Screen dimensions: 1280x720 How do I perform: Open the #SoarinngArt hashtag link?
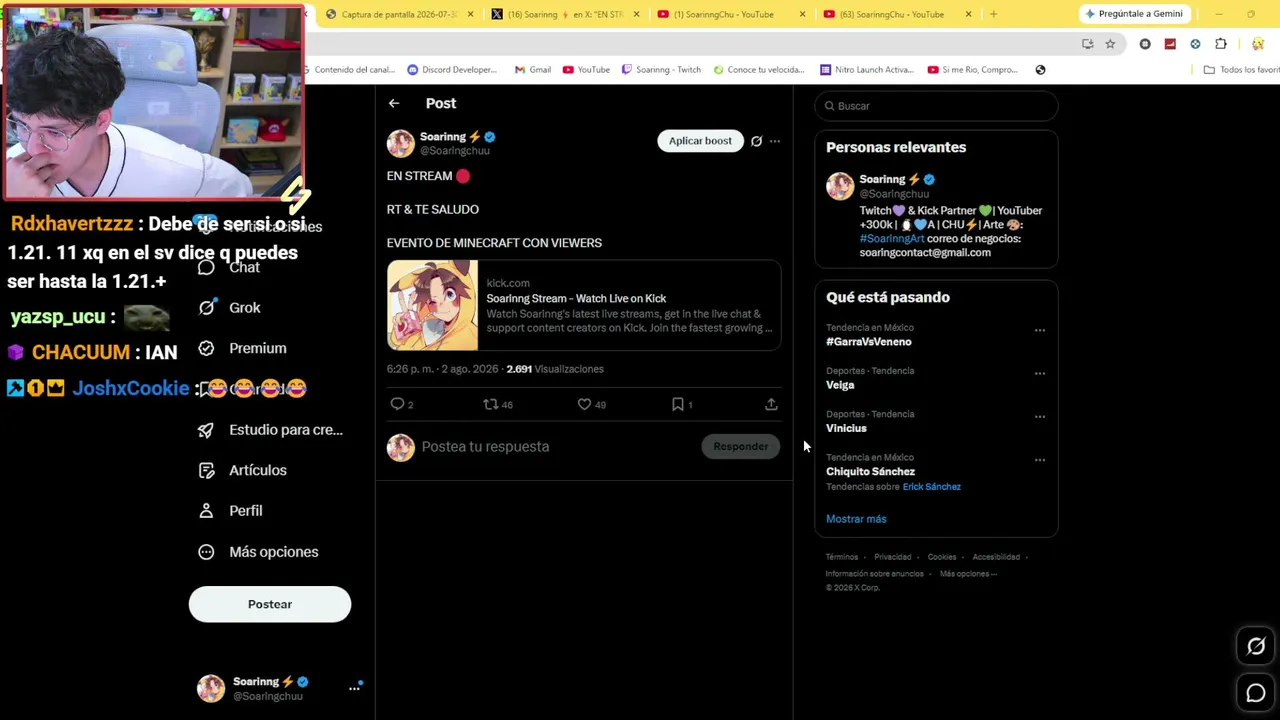[x=892, y=239]
